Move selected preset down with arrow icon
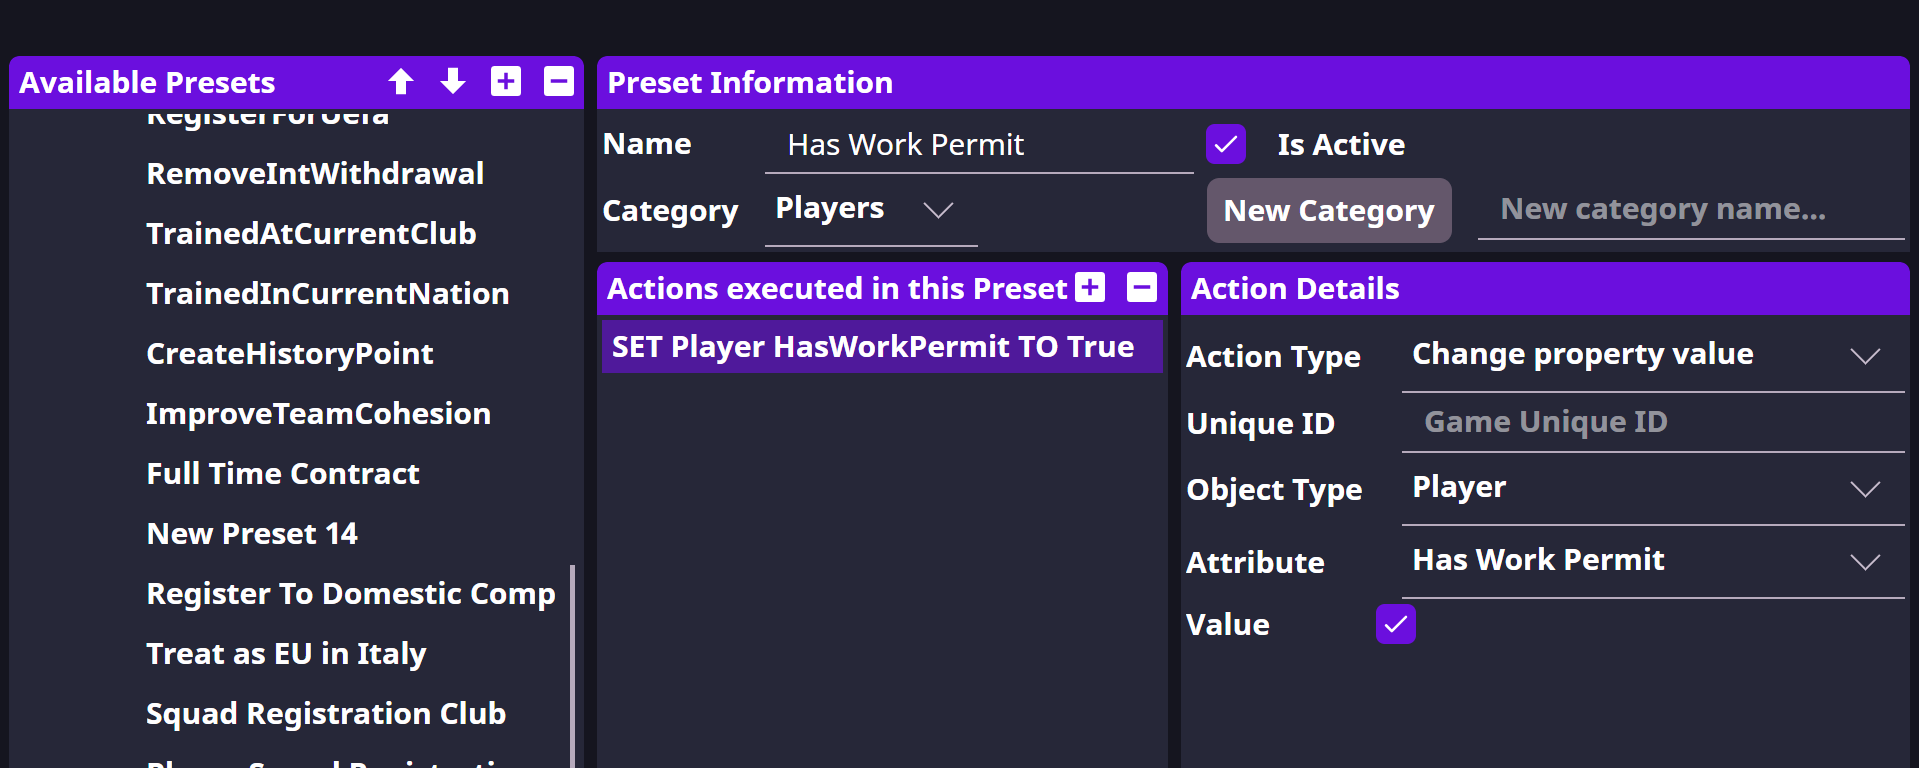This screenshot has width=1919, height=768. (x=453, y=81)
